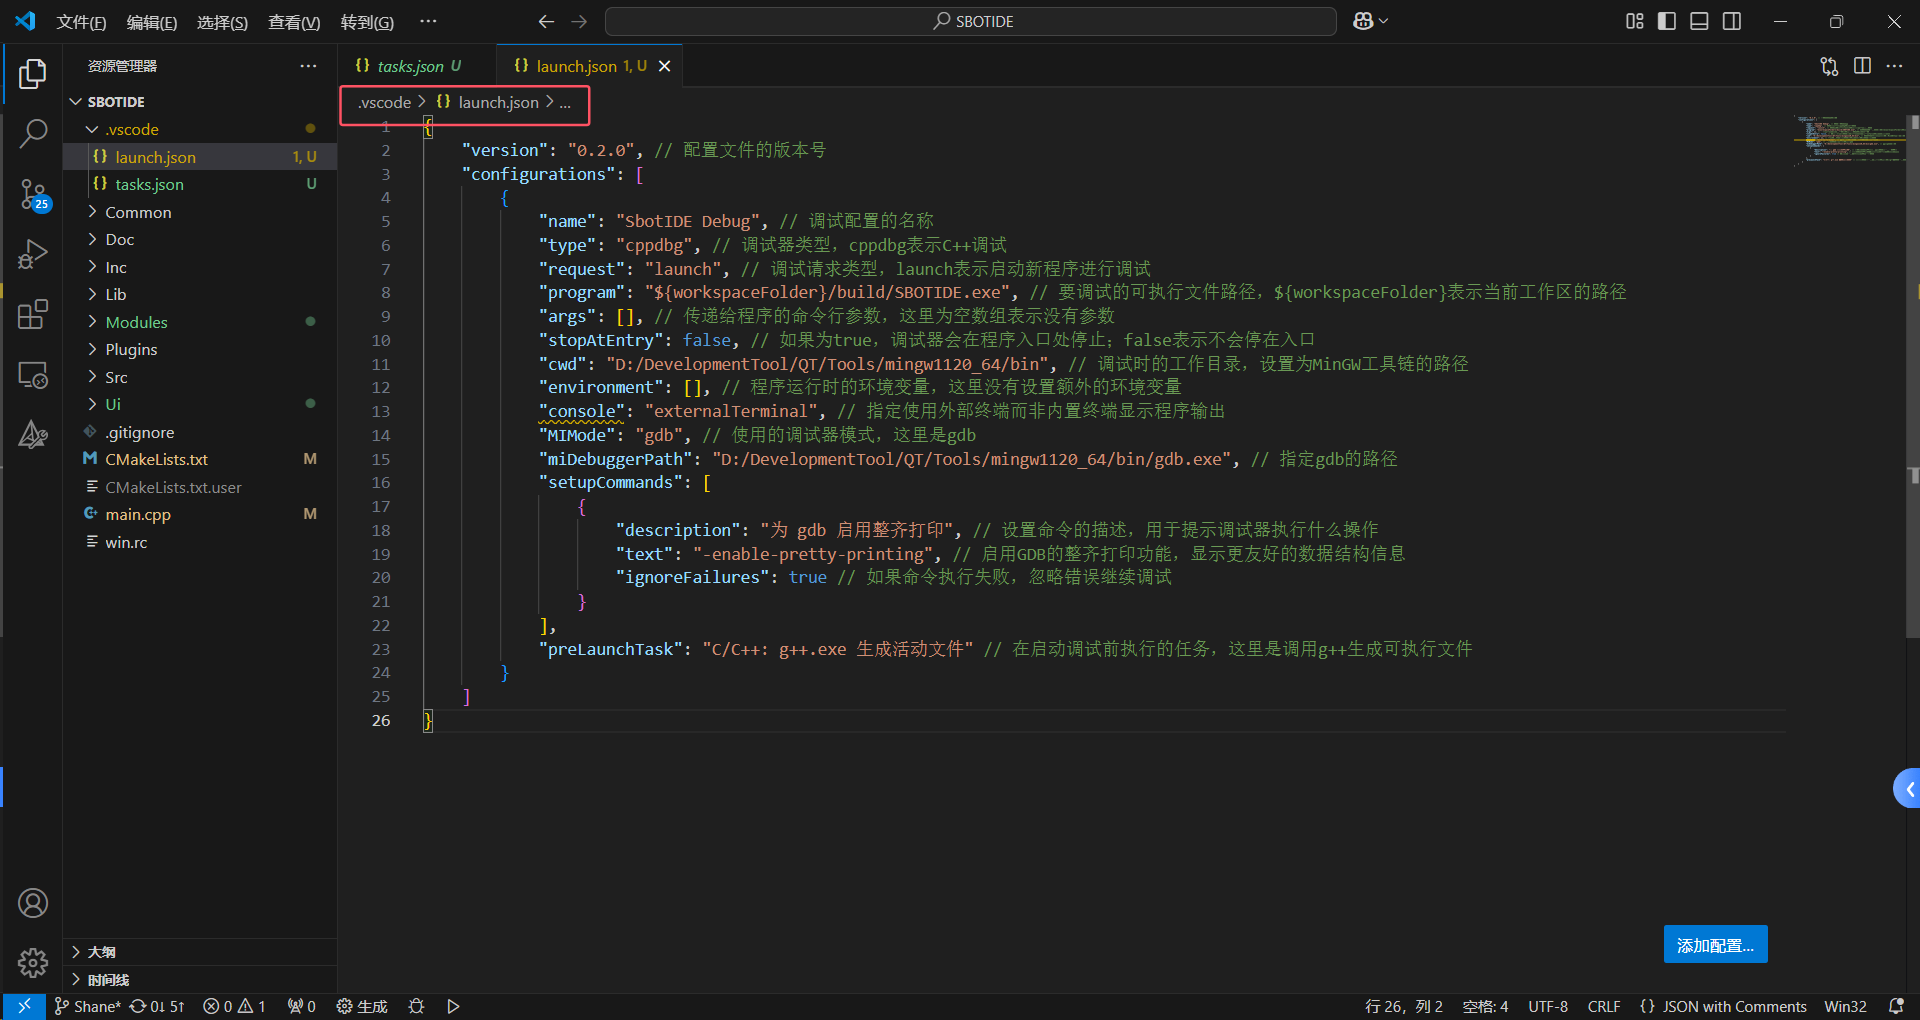Expand the 时间线 timeline section
The height and width of the screenshot is (1020, 1920).
199,980
